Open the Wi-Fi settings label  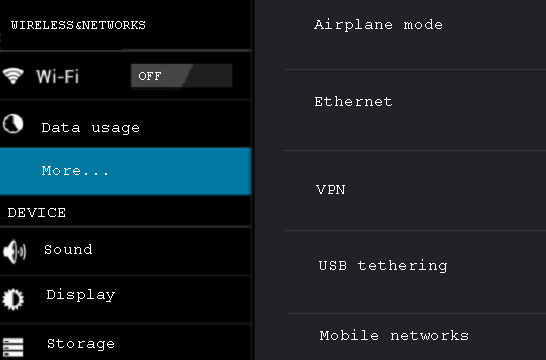click(58, 76)
